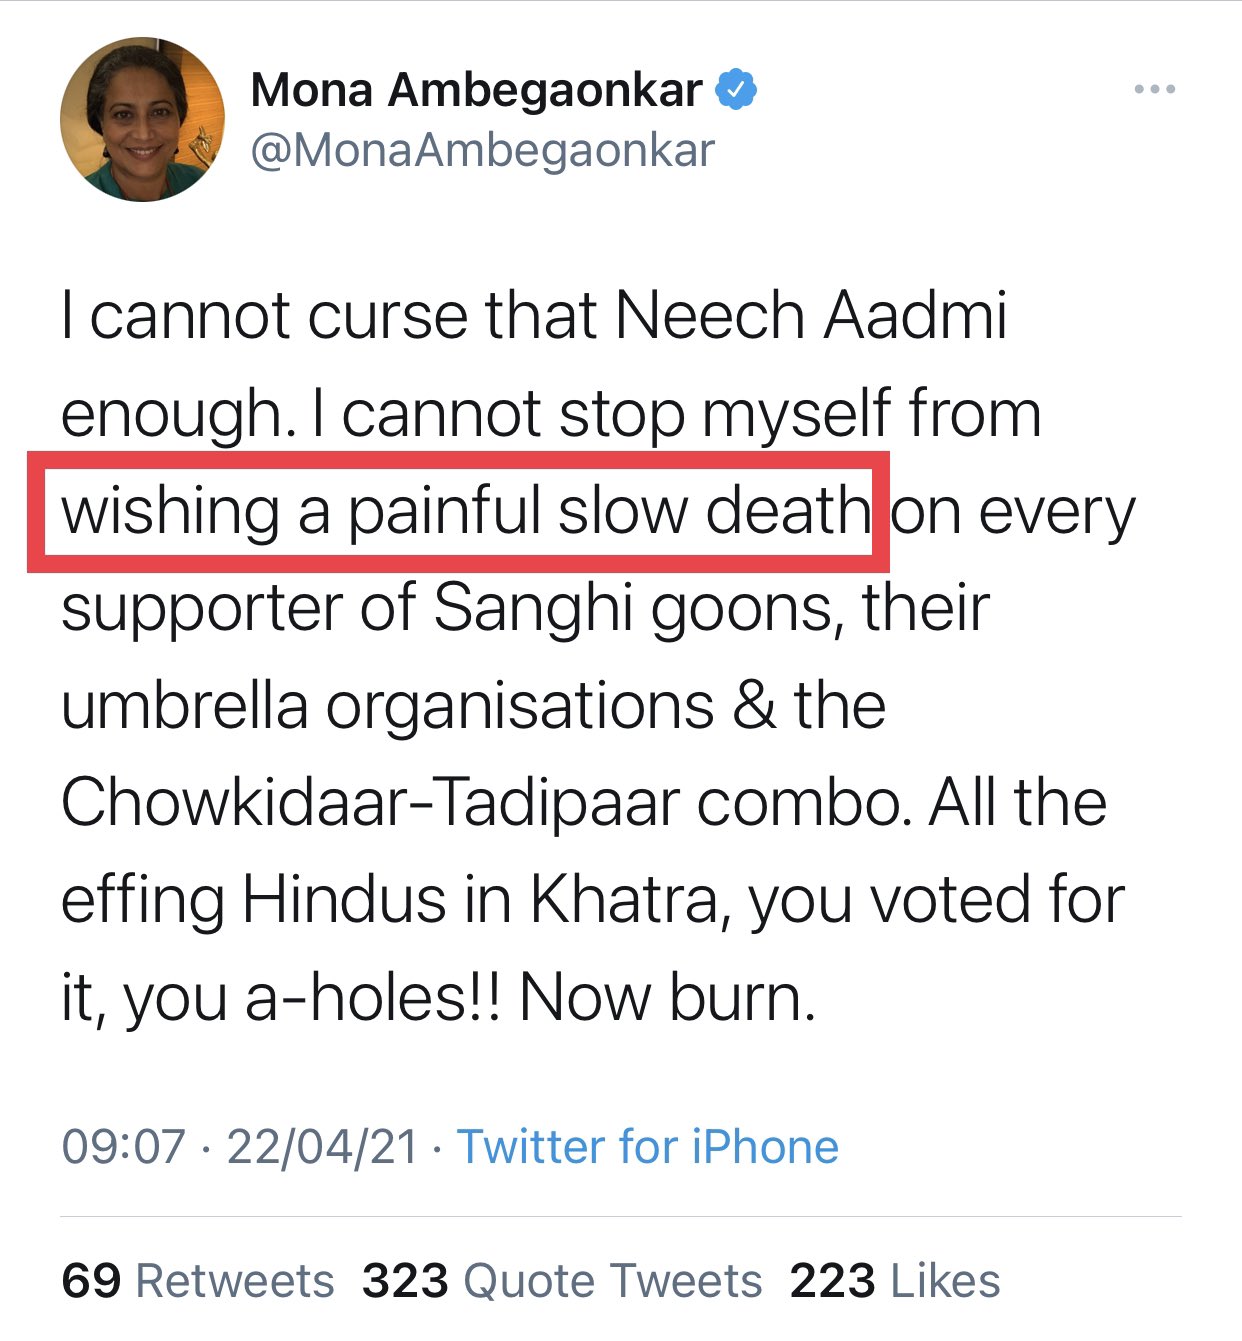Screen dimensions: 1242x1341
Task: Open the @MonaAmbegaonkar handle link
Action: [x=482, y=151]
